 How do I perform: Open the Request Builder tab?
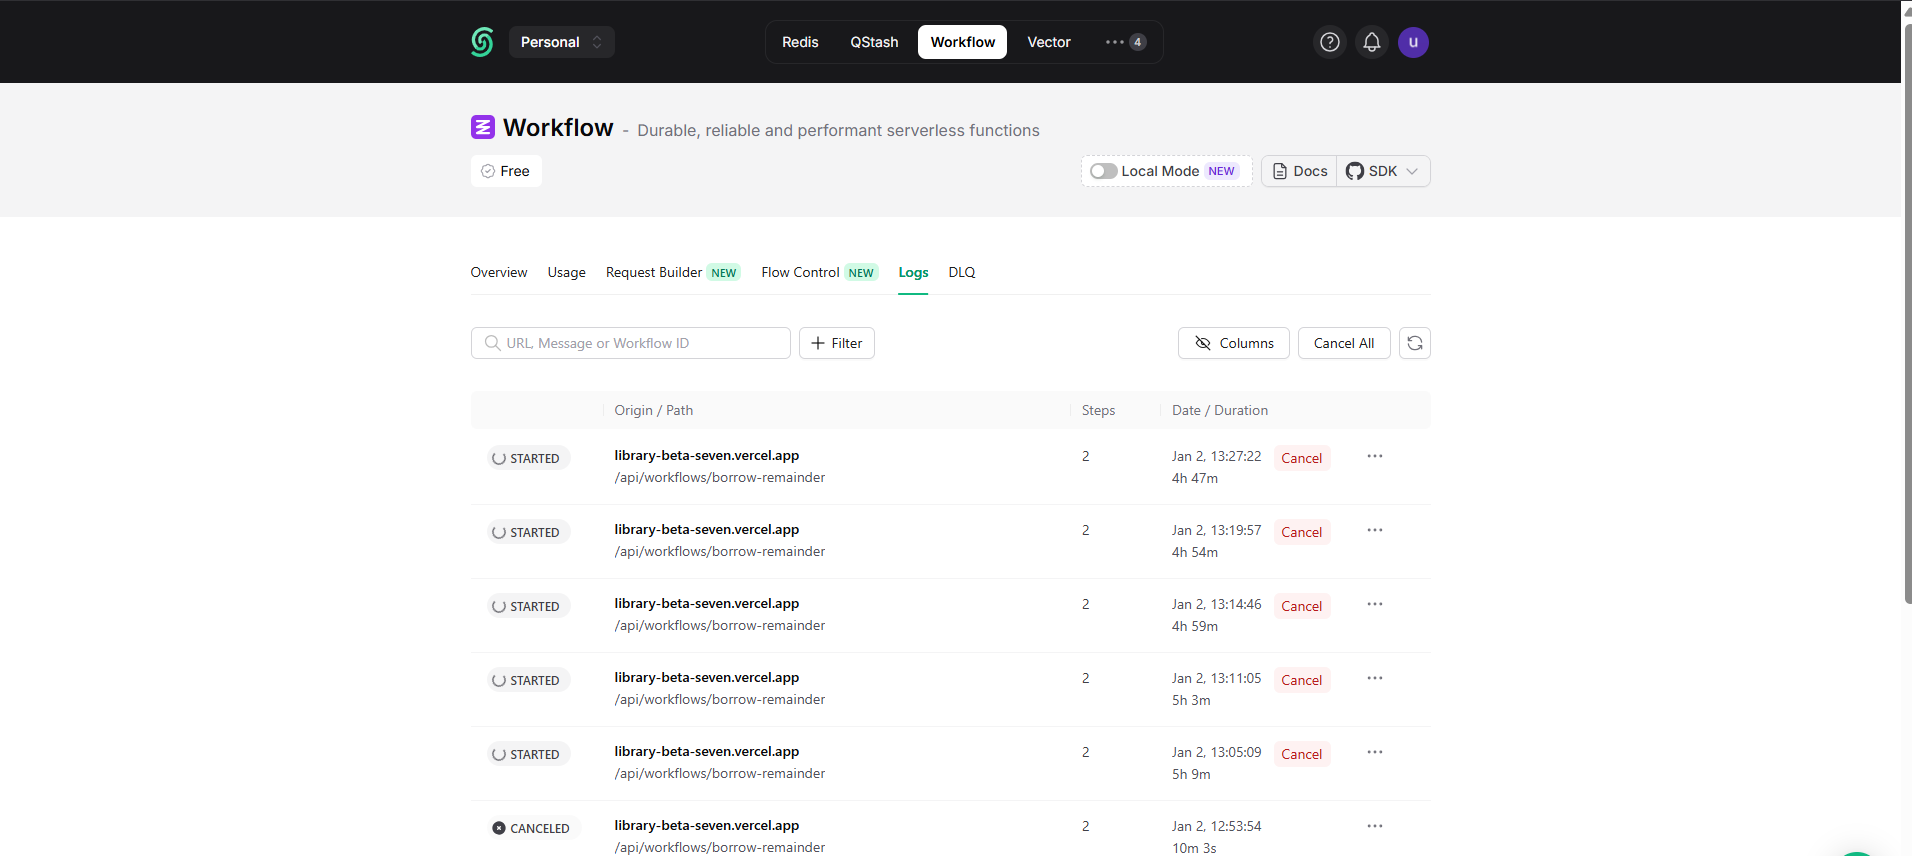coord(673,272)
